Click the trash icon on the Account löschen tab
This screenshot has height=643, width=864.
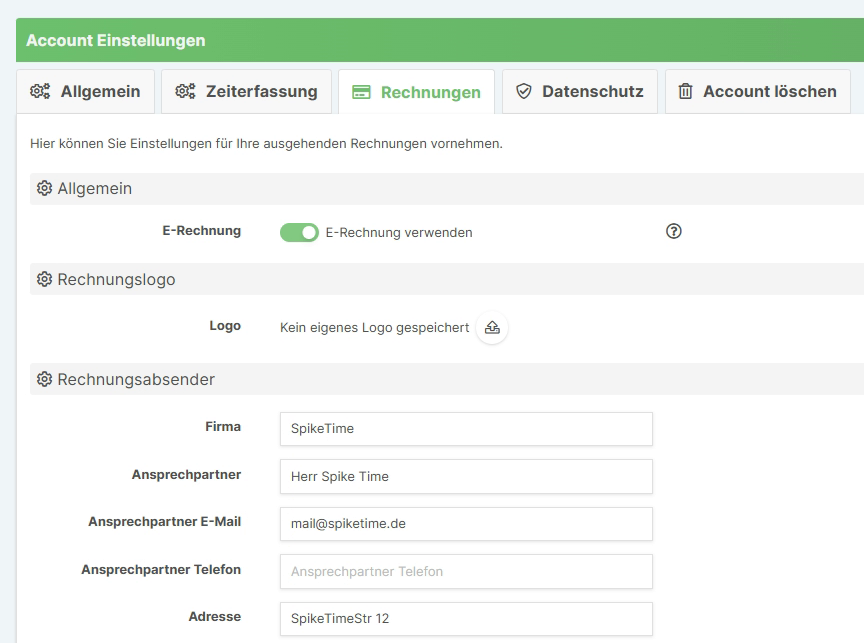tap(687, 91)
